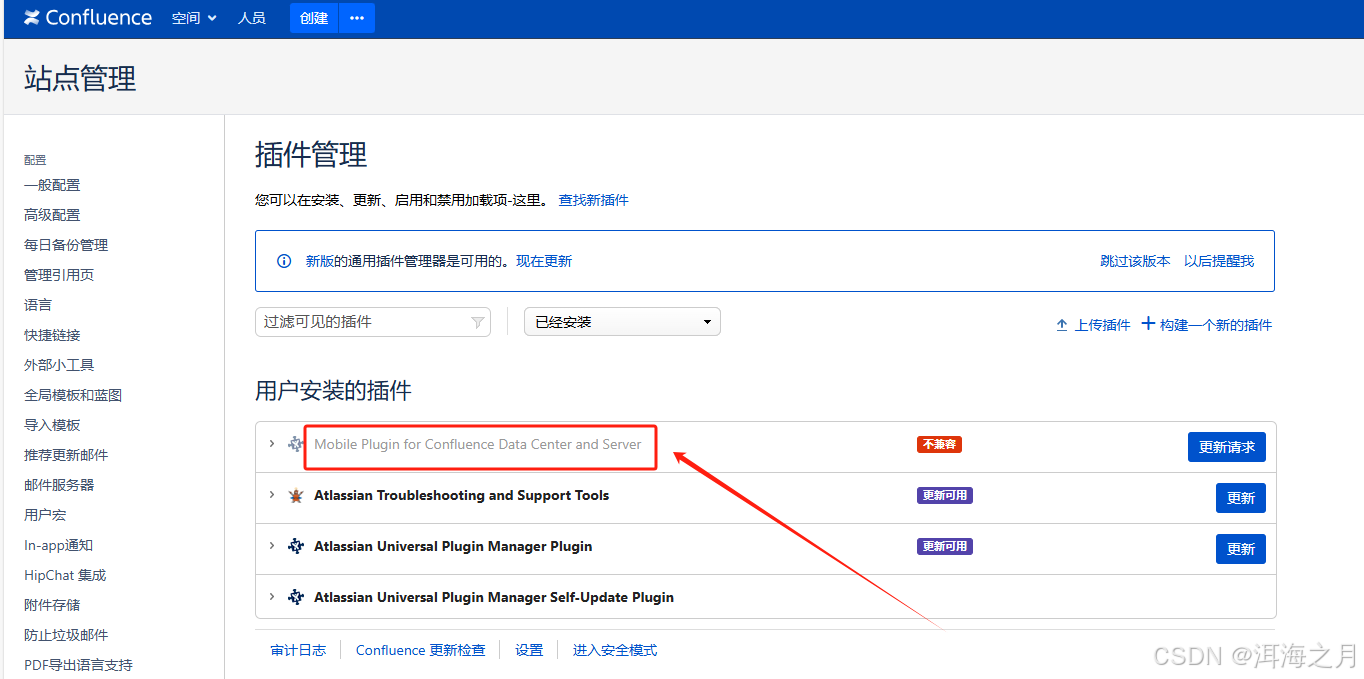
Task: Open 快捷链接 in the sidebar
Action: pyautogui.click(x=52, y=335)
